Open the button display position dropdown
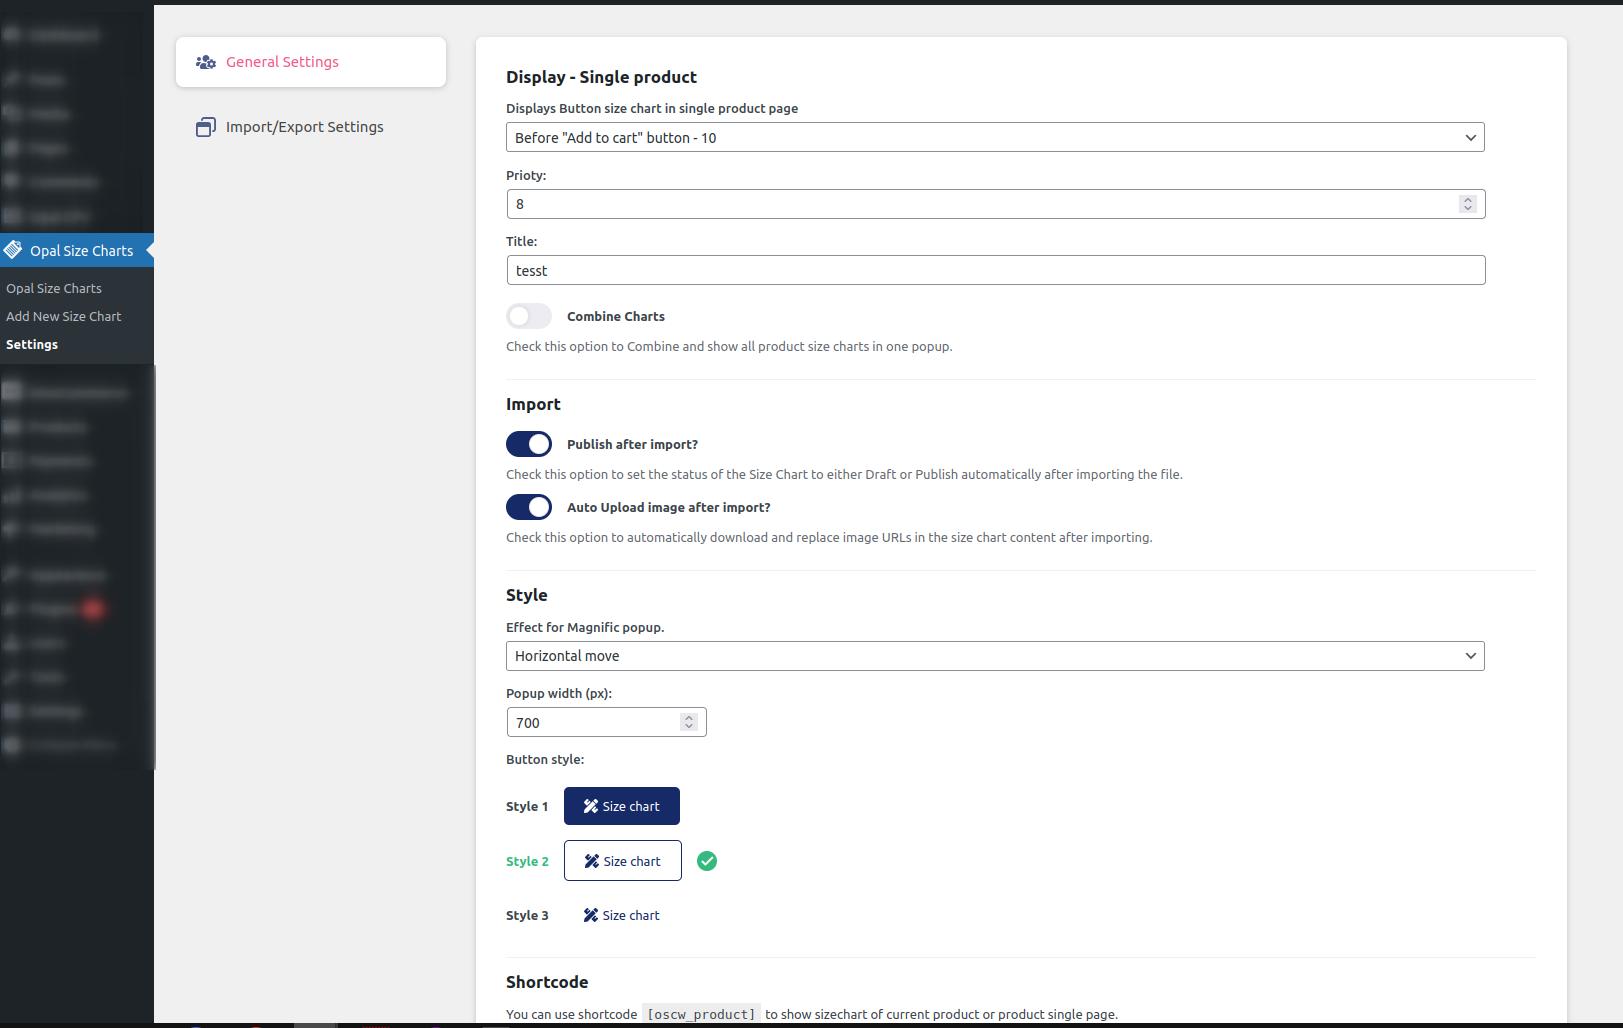The image size is (1623, 1028). (995, 137)
